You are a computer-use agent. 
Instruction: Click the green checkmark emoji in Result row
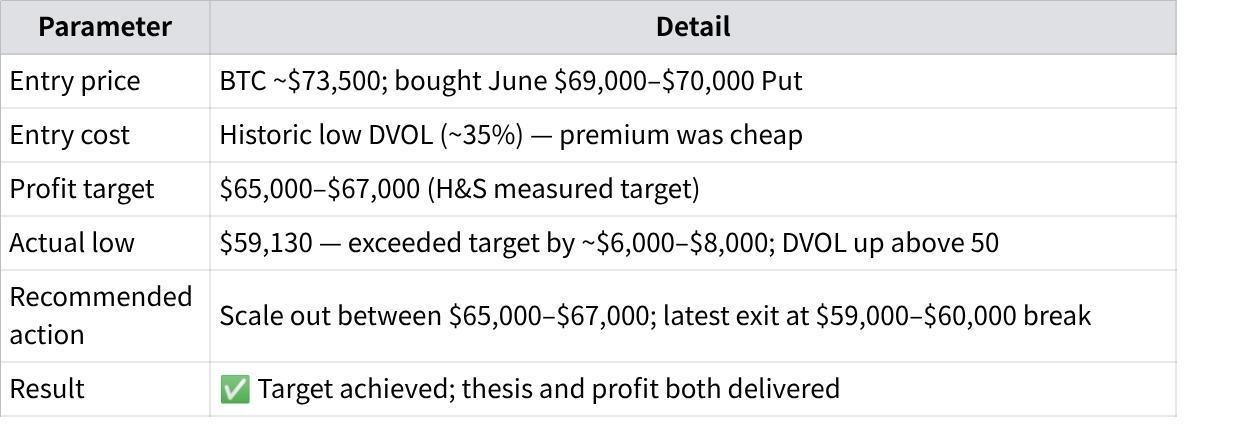(x=234, y=389)
